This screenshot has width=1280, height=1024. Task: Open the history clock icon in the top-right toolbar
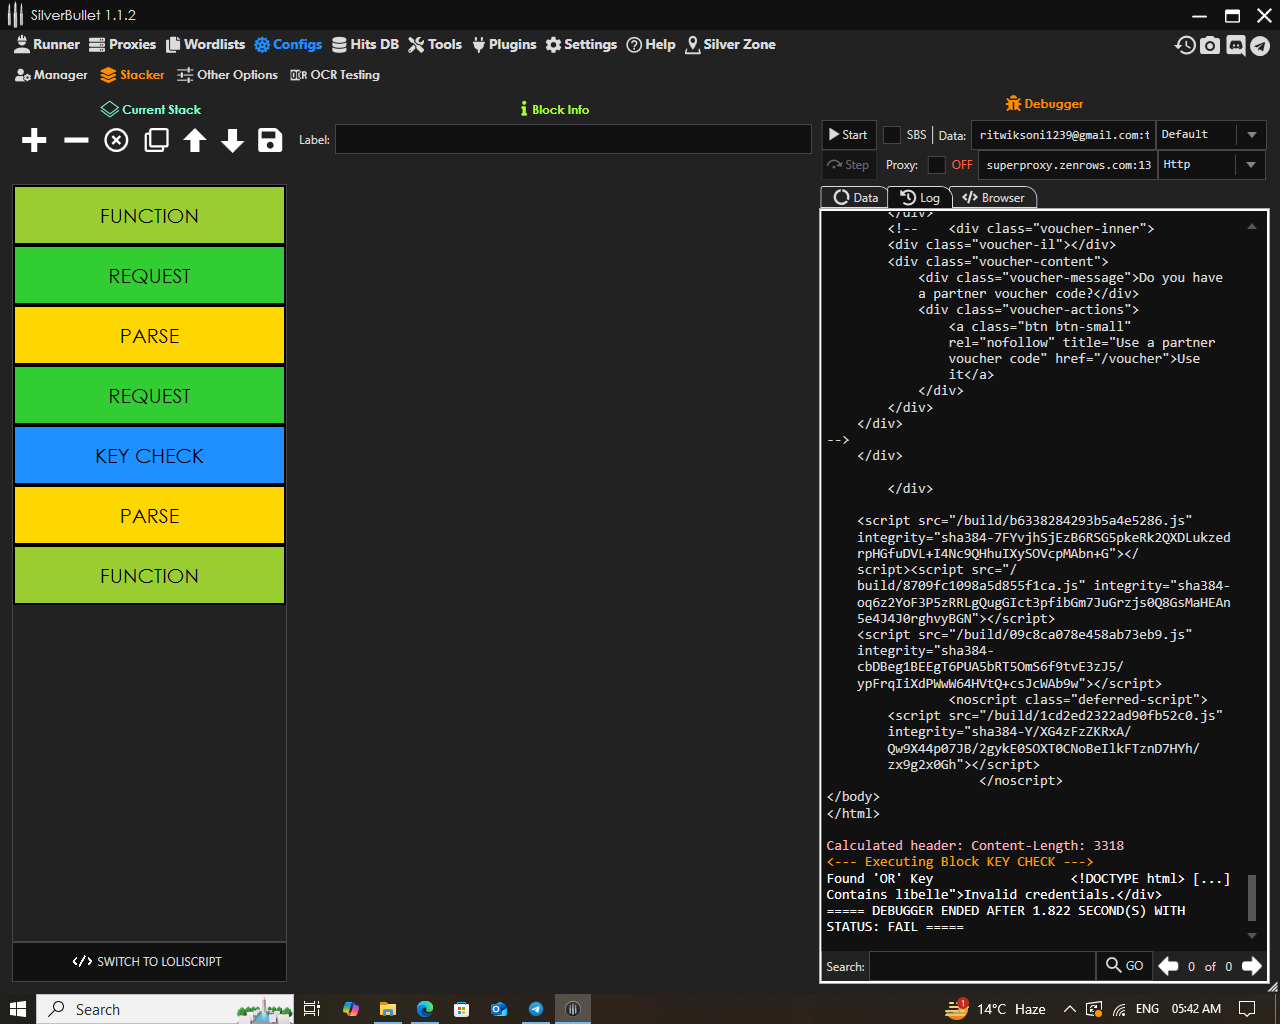tap(1185, 45)
